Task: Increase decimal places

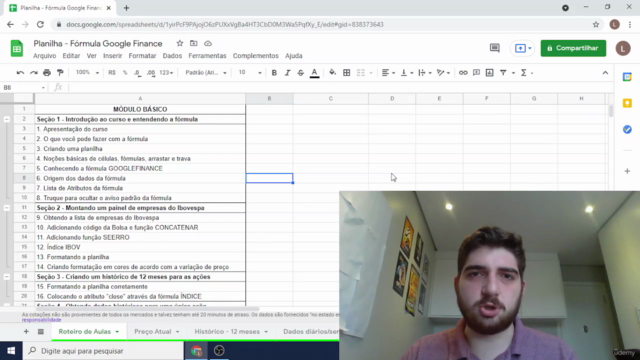Action: click(x=151, y=73)
